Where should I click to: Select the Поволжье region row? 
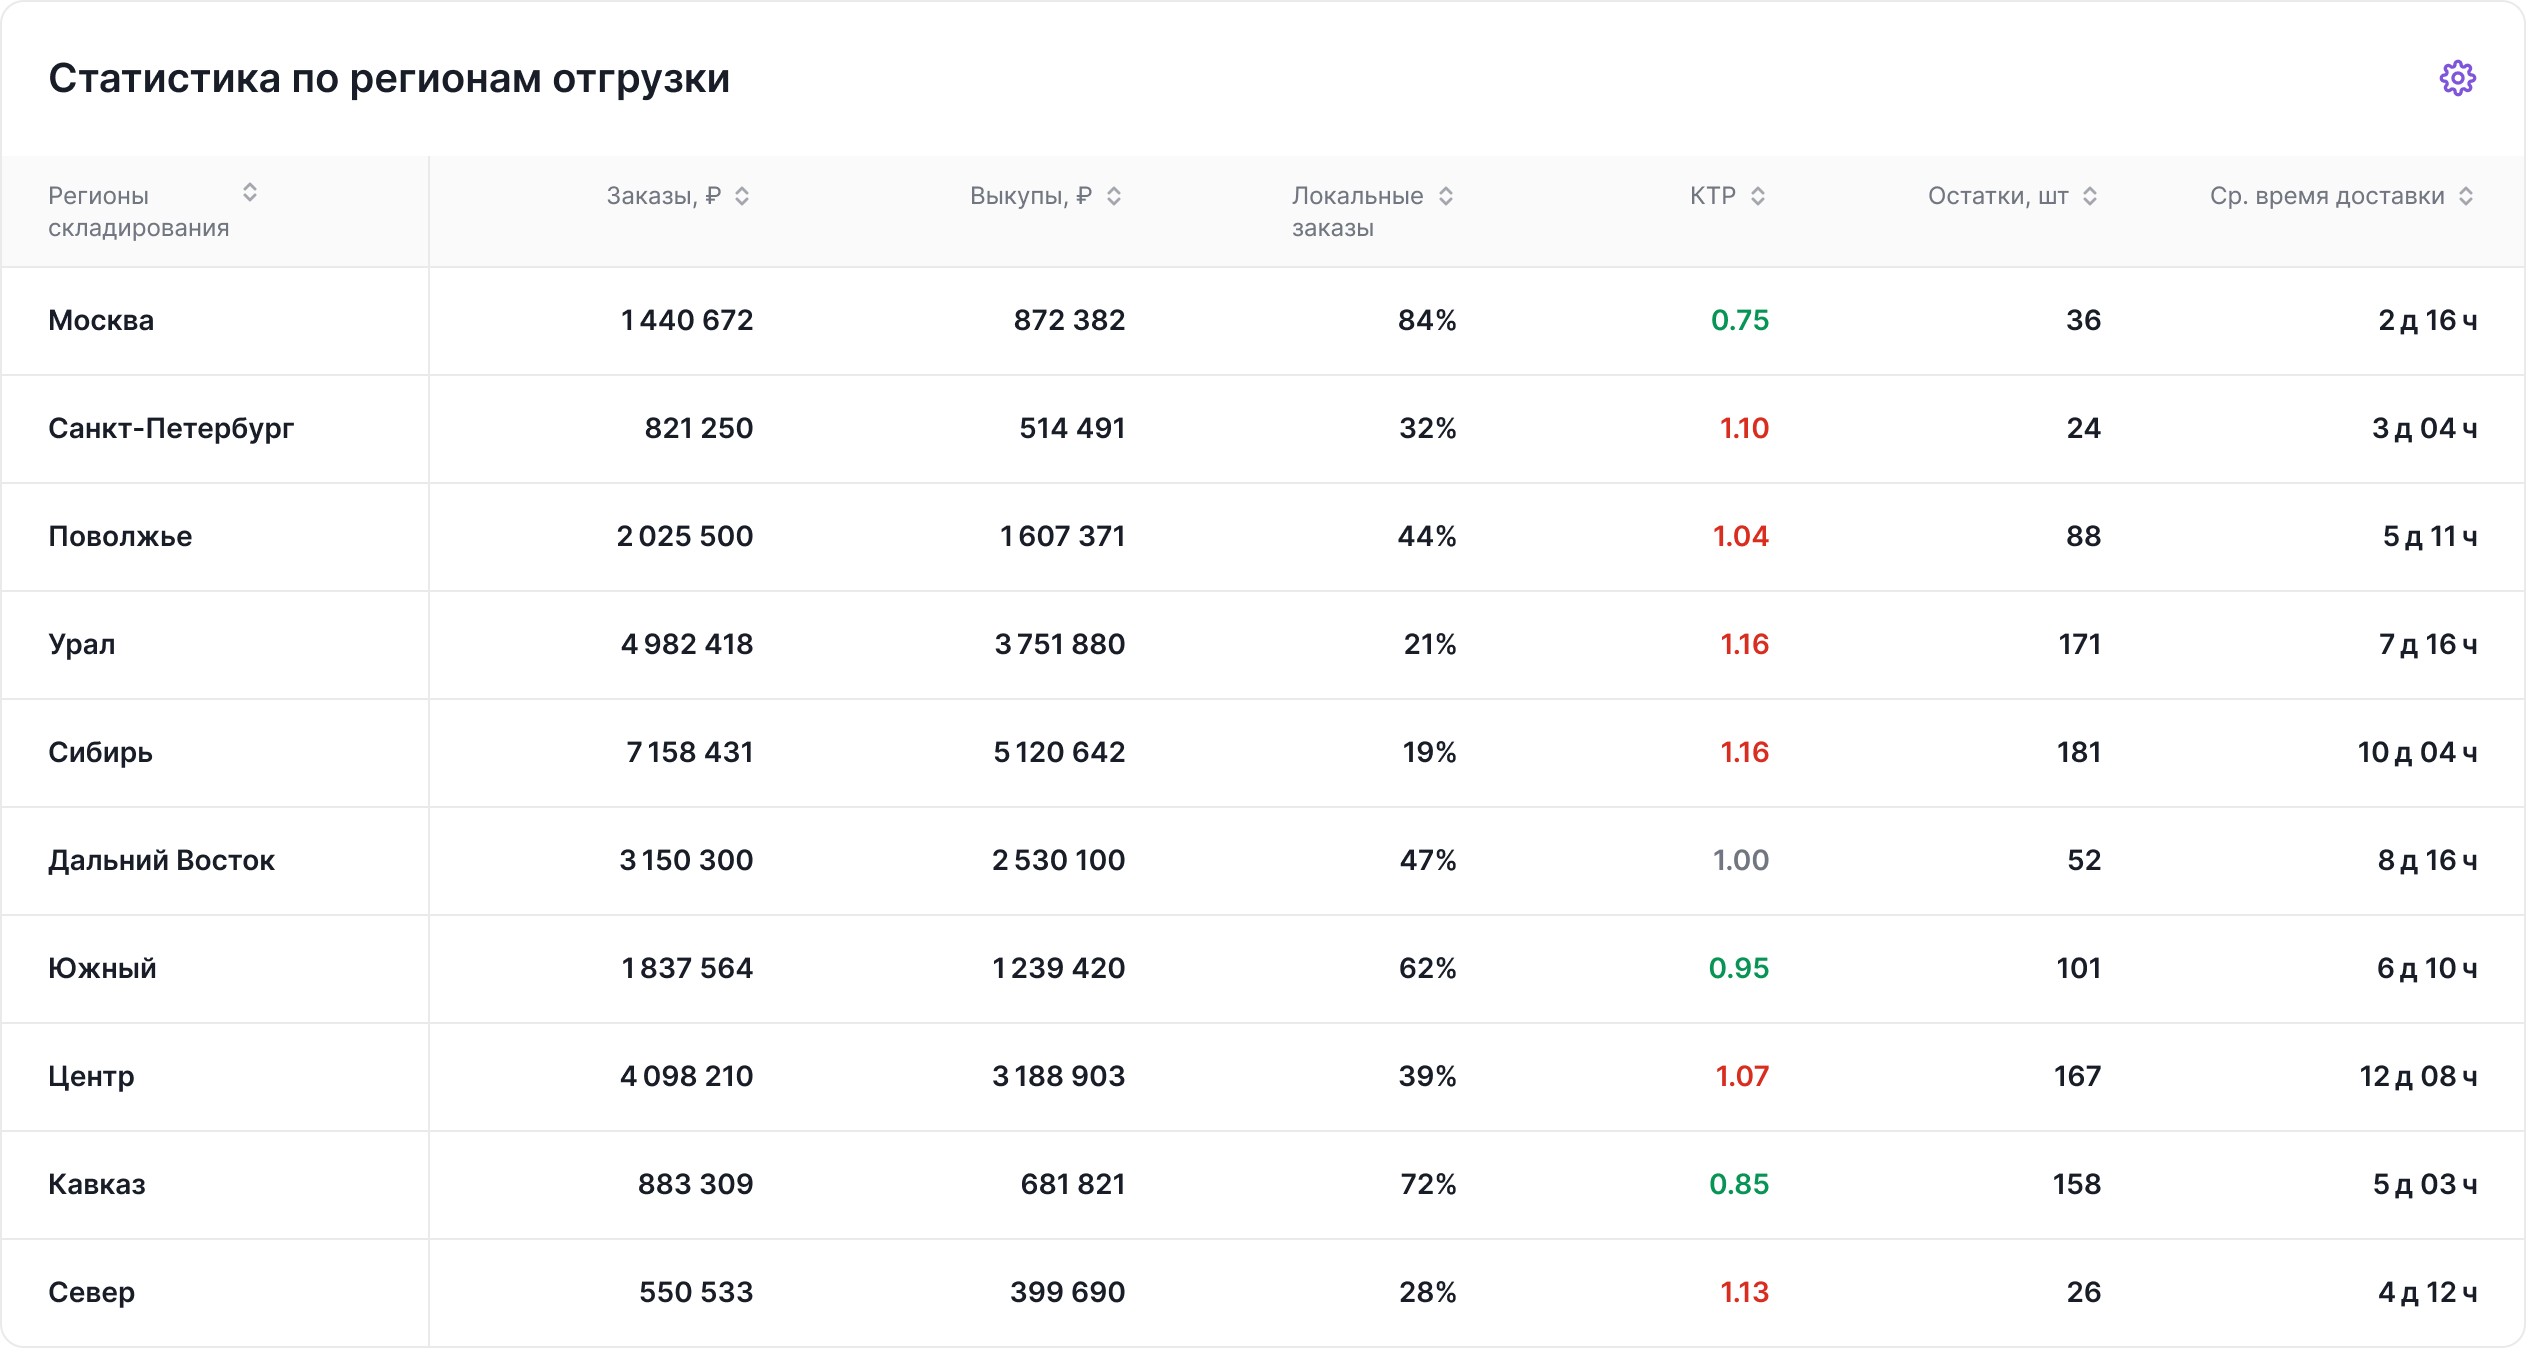coord(1263,537)
